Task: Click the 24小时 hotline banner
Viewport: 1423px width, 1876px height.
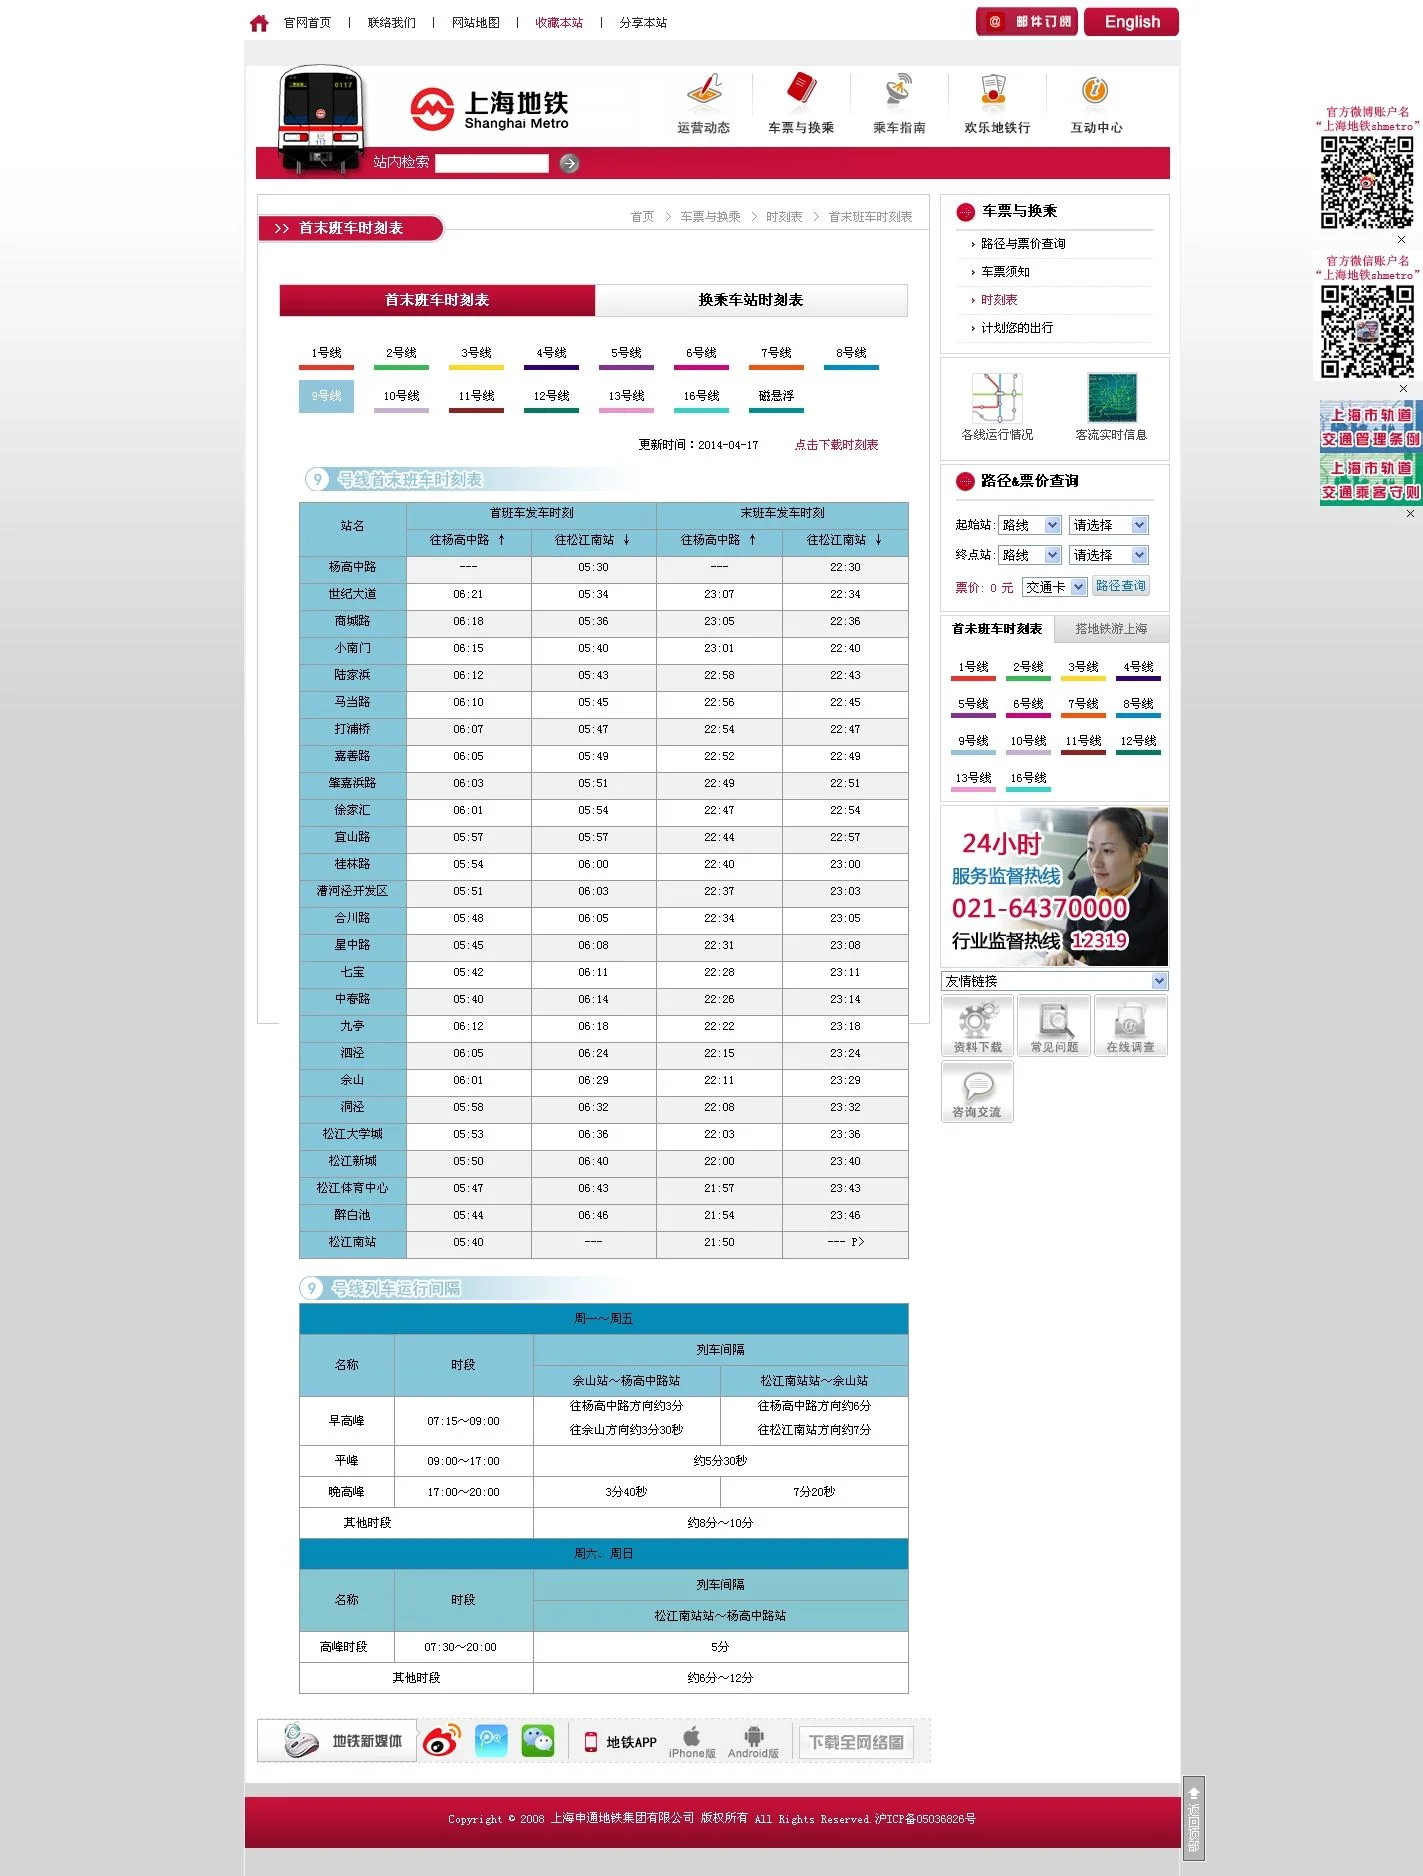Action: click(x=1054, y=886)
